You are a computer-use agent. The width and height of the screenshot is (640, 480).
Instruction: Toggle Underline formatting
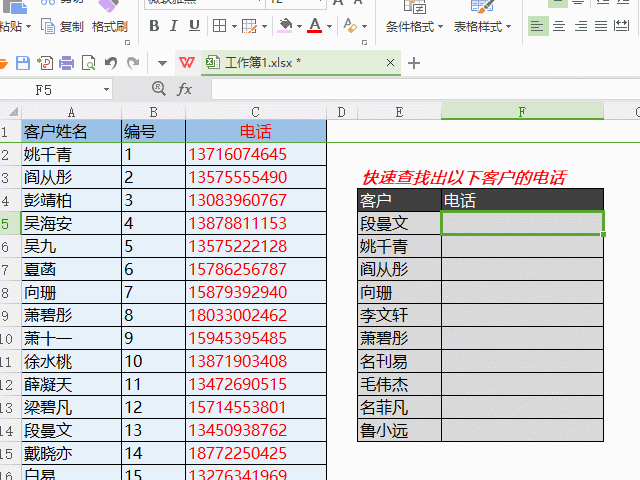pyautogui.click(x=194, y=26)
